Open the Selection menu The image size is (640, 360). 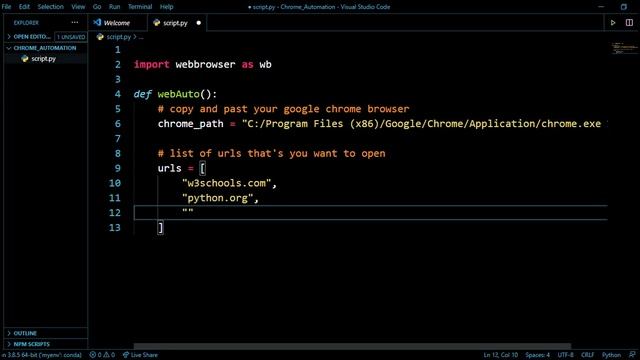pos(51,7)
